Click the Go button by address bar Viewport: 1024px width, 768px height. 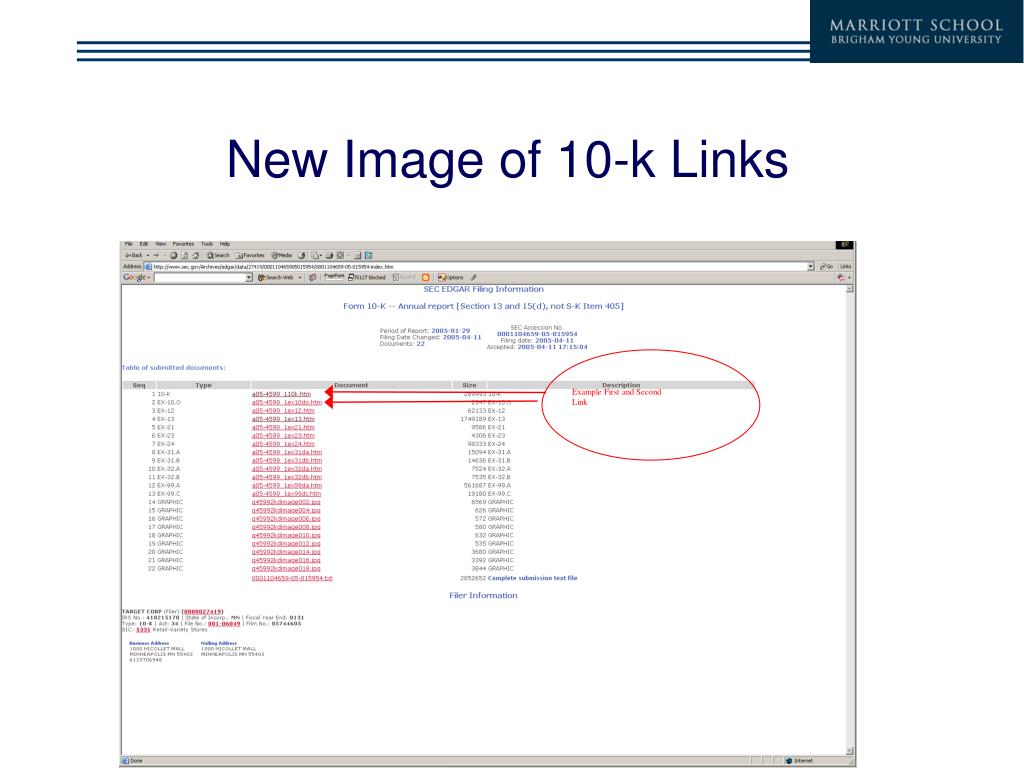(827, 266)
